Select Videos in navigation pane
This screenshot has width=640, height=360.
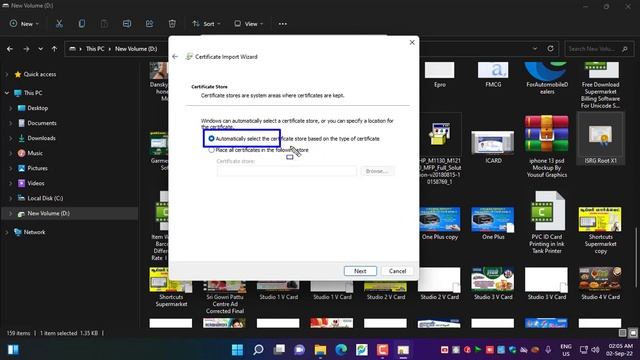point(36,184)
